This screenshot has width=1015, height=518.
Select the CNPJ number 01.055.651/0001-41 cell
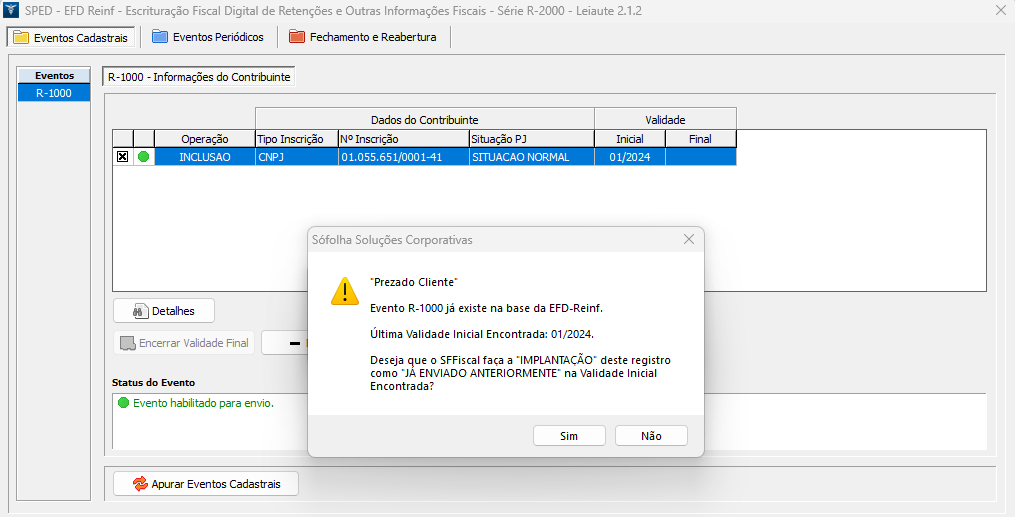(404, 157)
